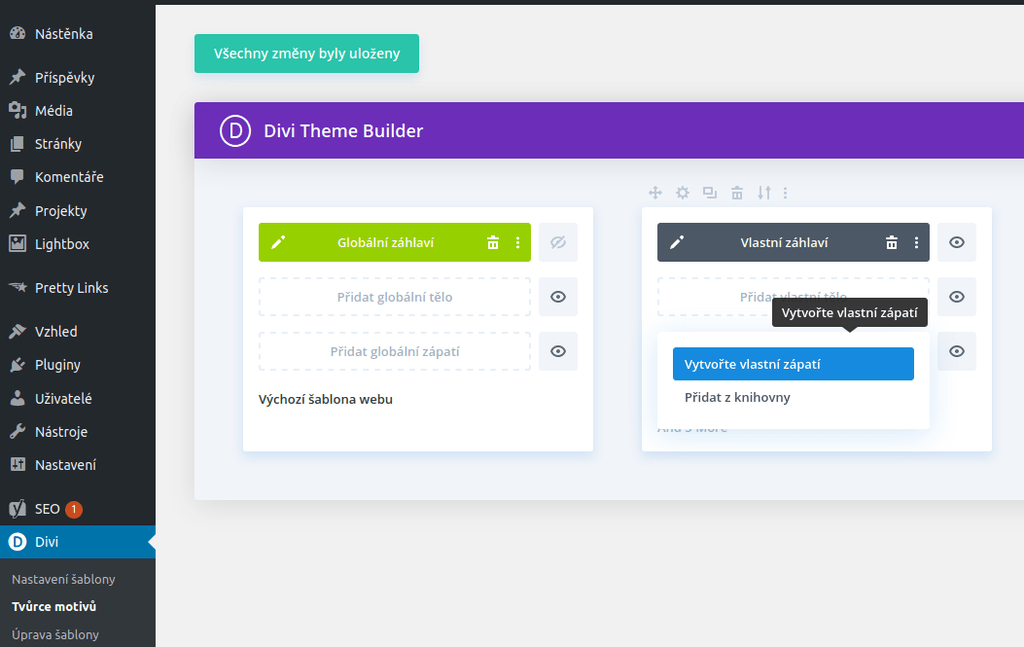
Task: Open the SEO menu with notification
Action: coord(47,509)
